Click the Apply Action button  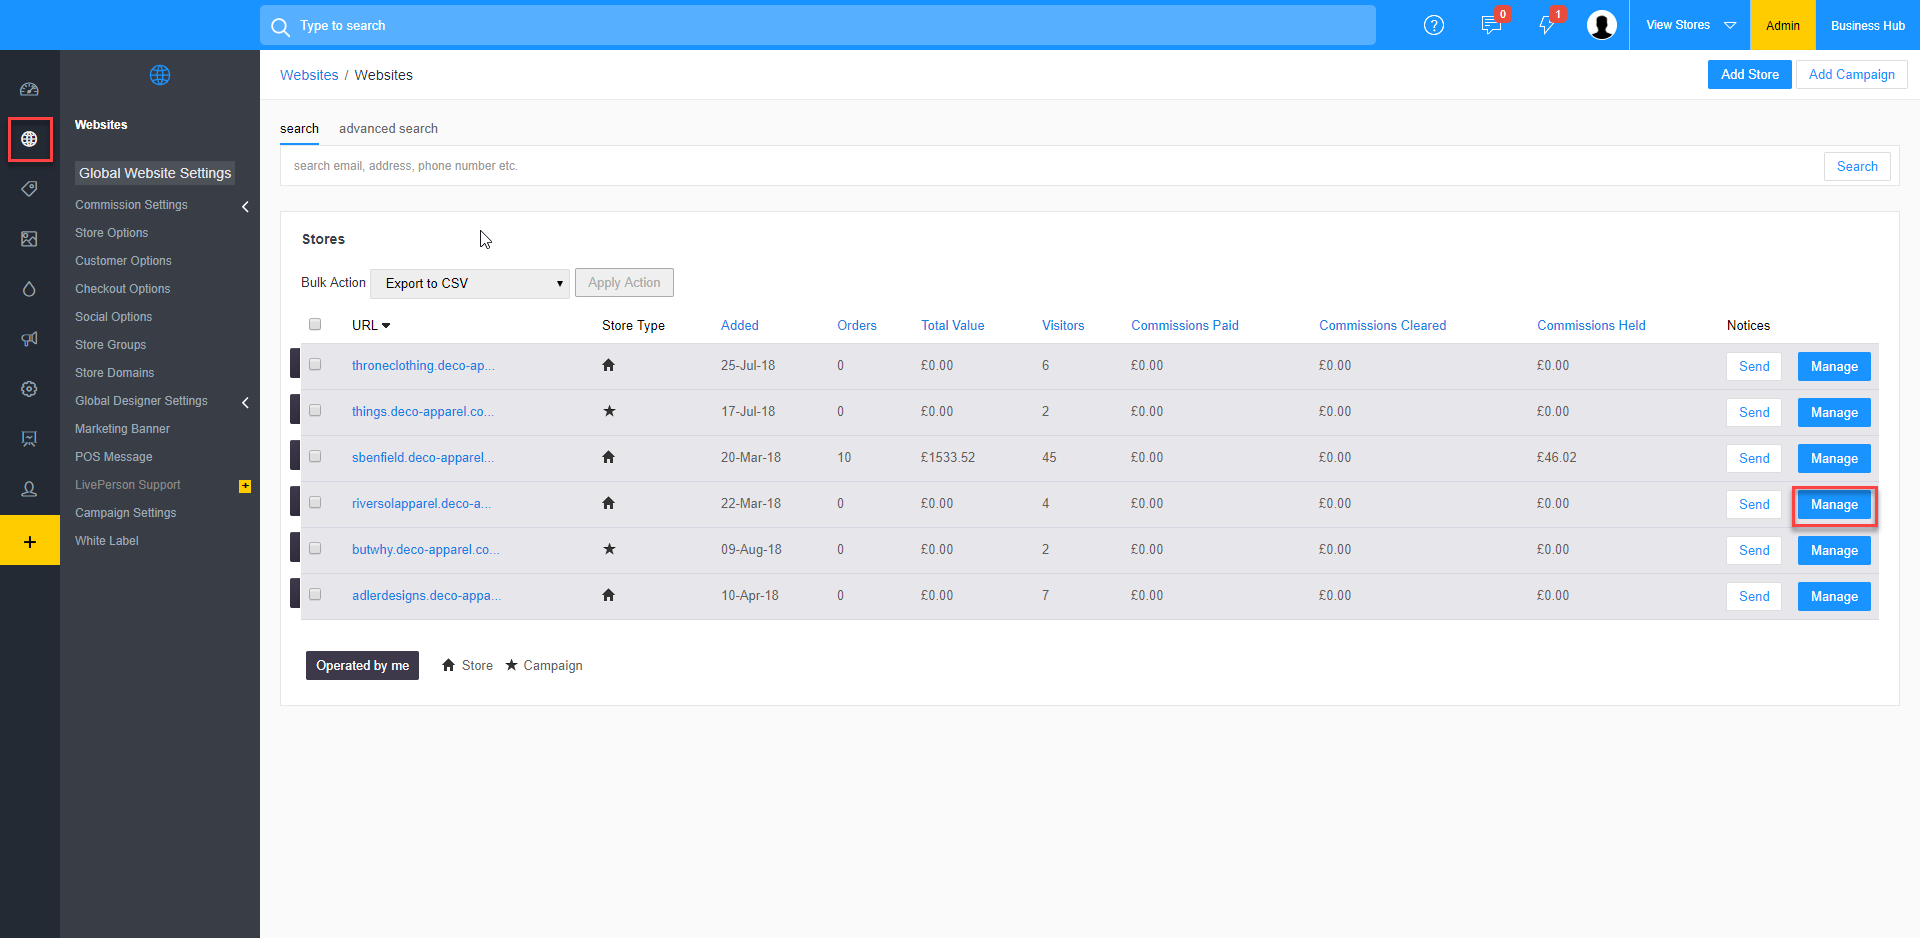point(624,283)
